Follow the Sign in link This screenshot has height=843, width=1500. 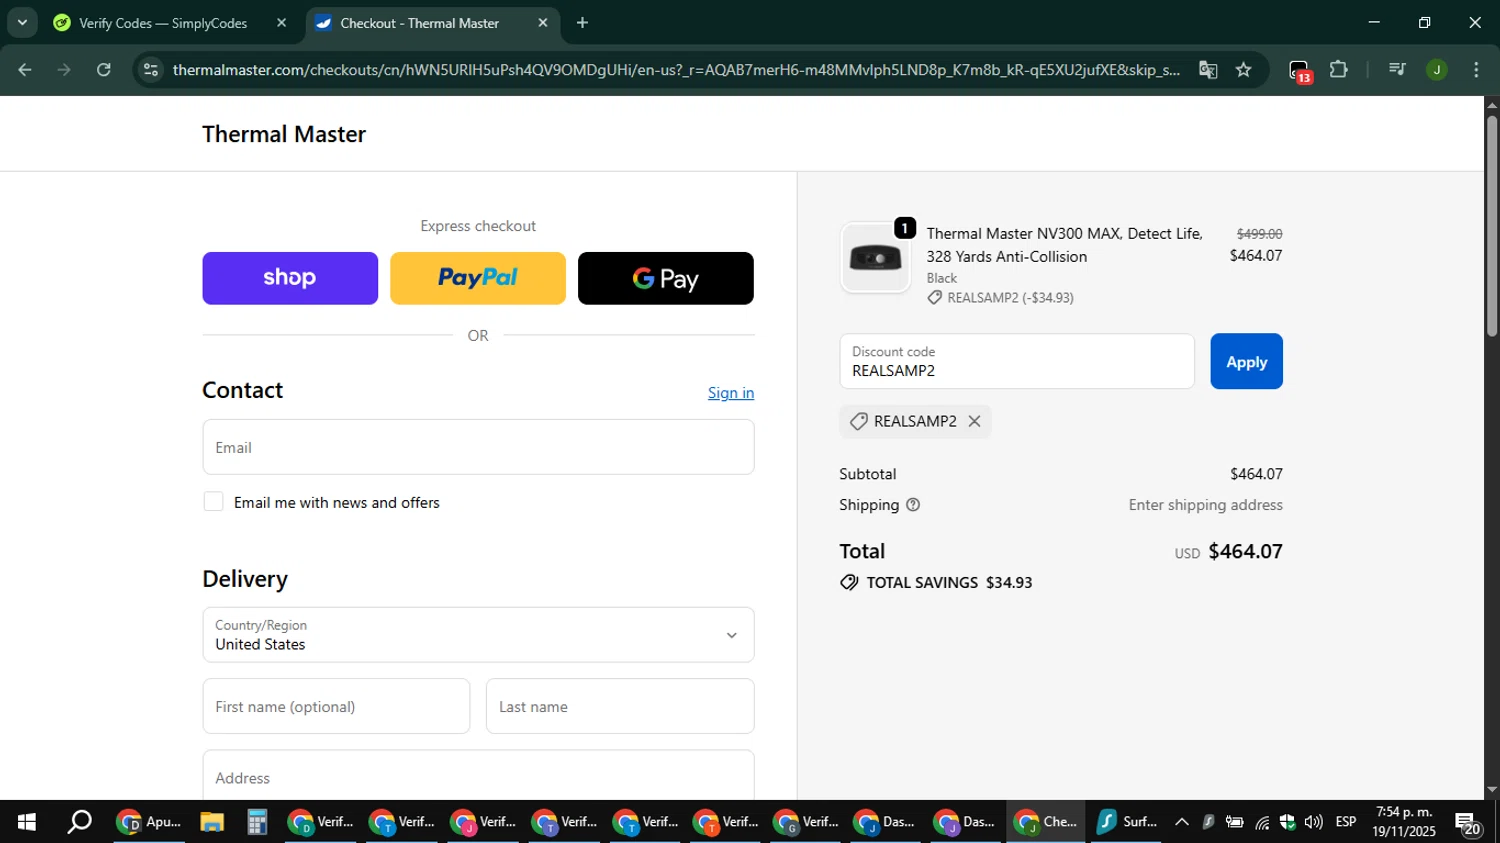pos(731,393)
